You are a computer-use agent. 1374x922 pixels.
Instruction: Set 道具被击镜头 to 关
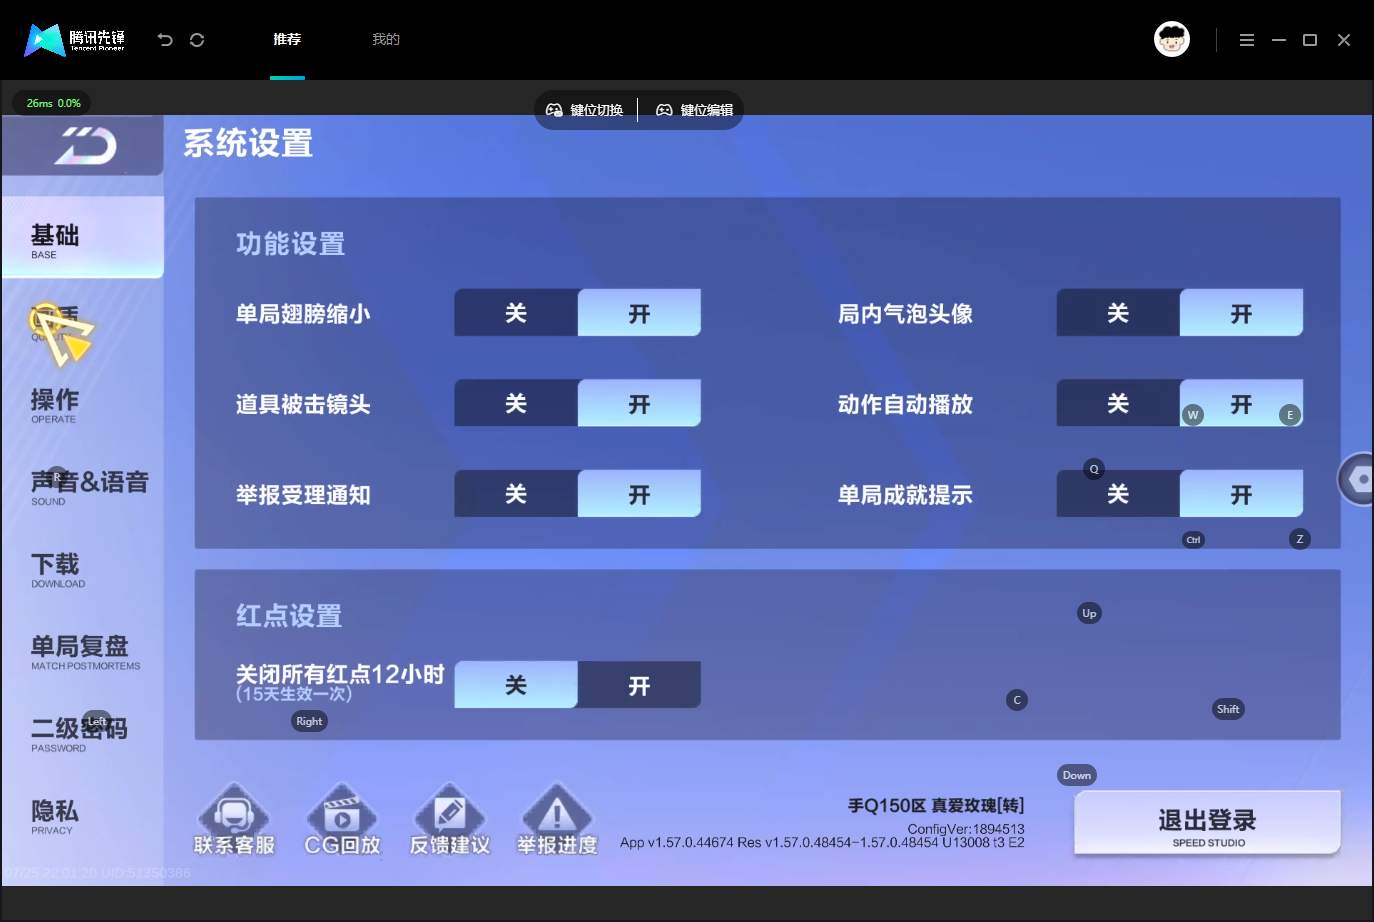516,403
